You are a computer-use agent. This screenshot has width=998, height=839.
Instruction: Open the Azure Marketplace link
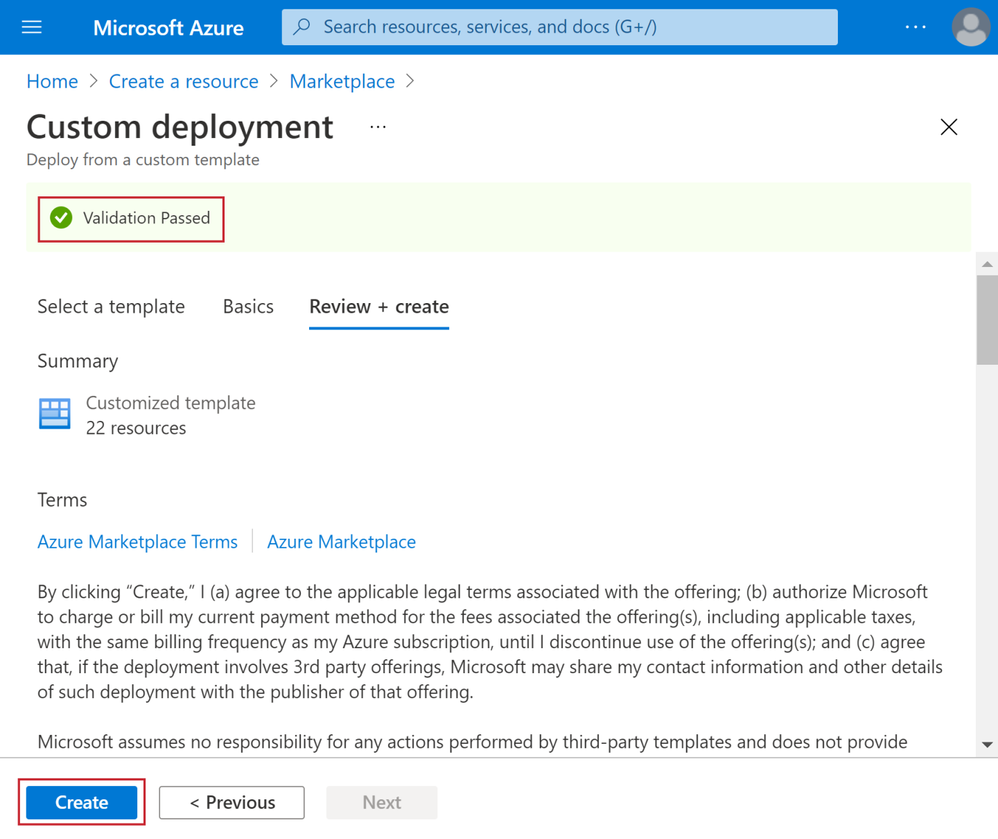(341, 542)
